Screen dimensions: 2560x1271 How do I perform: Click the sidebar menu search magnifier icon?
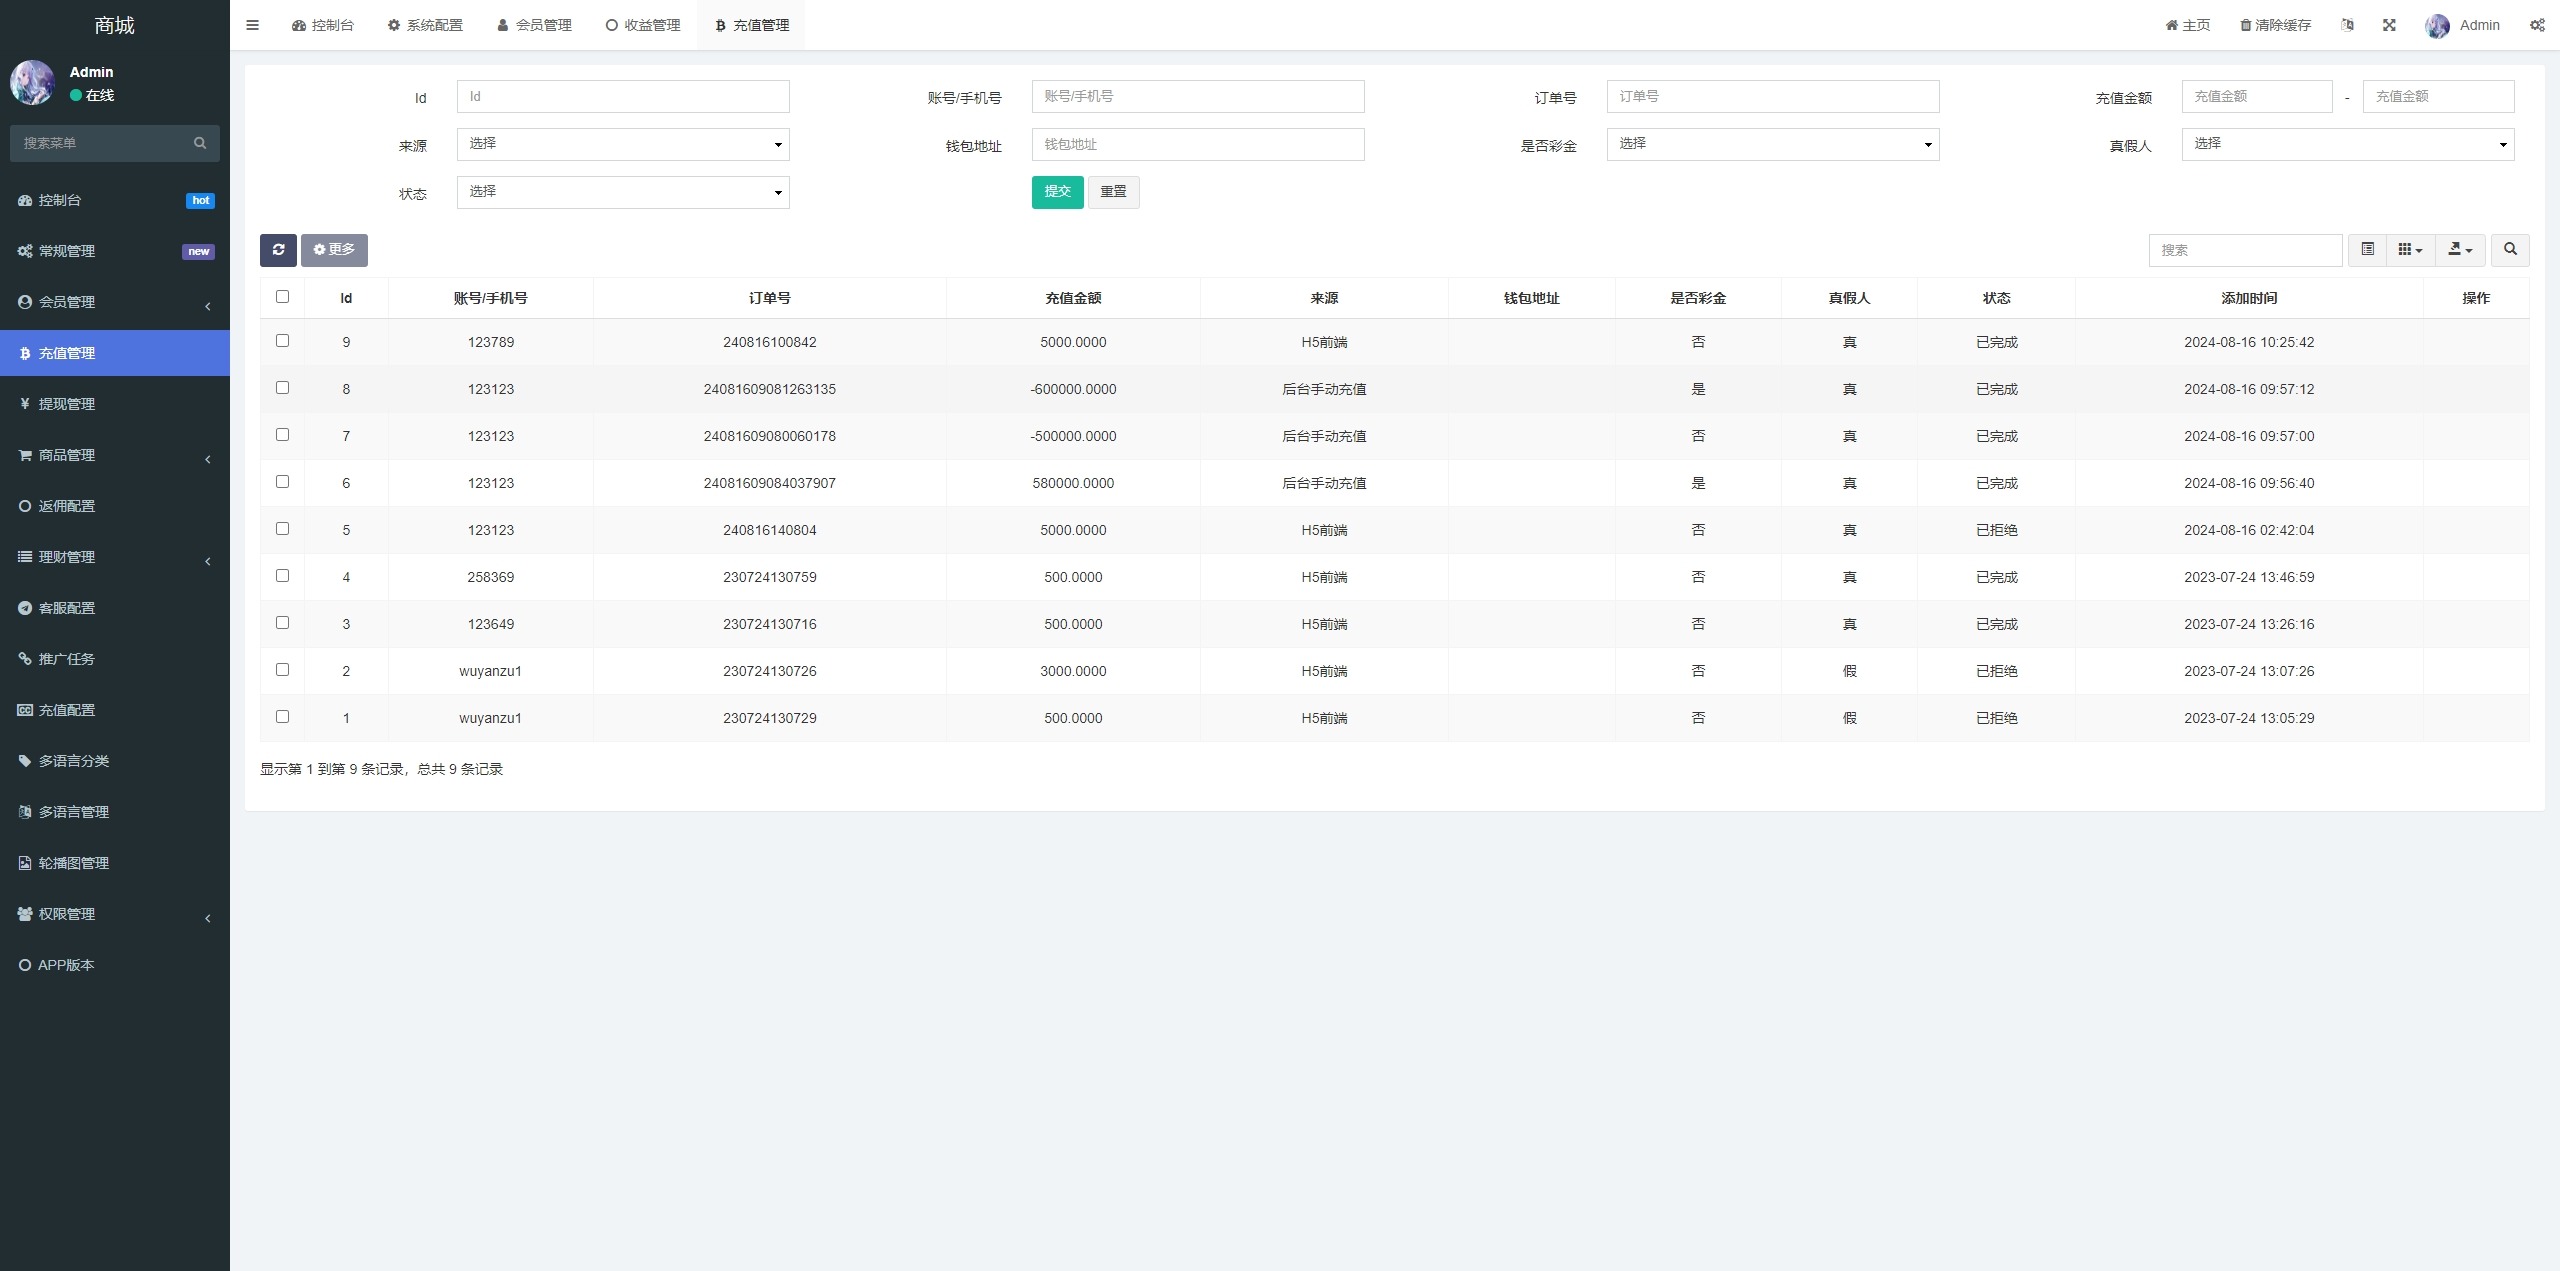coord(200,143)
